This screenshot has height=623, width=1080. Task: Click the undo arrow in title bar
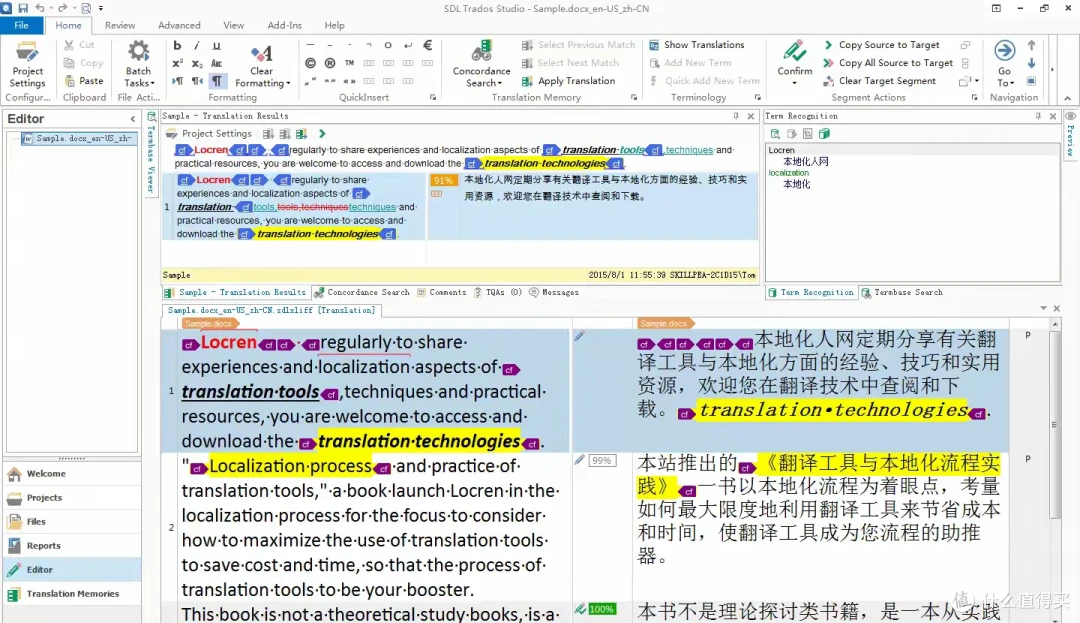(39, 8)
